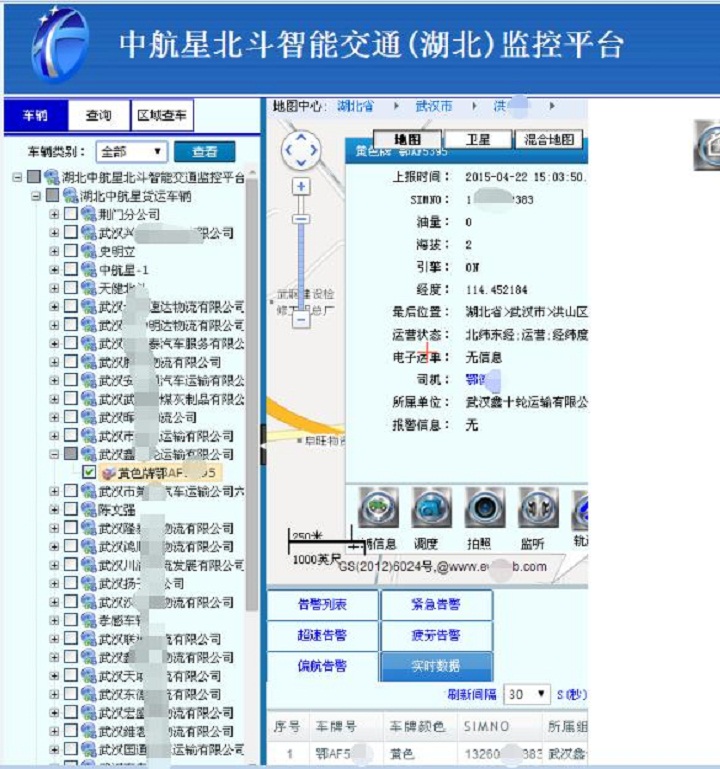The image size is (720, 769).
Task: Collapse the root platform tree node
Action: point(17,177)
